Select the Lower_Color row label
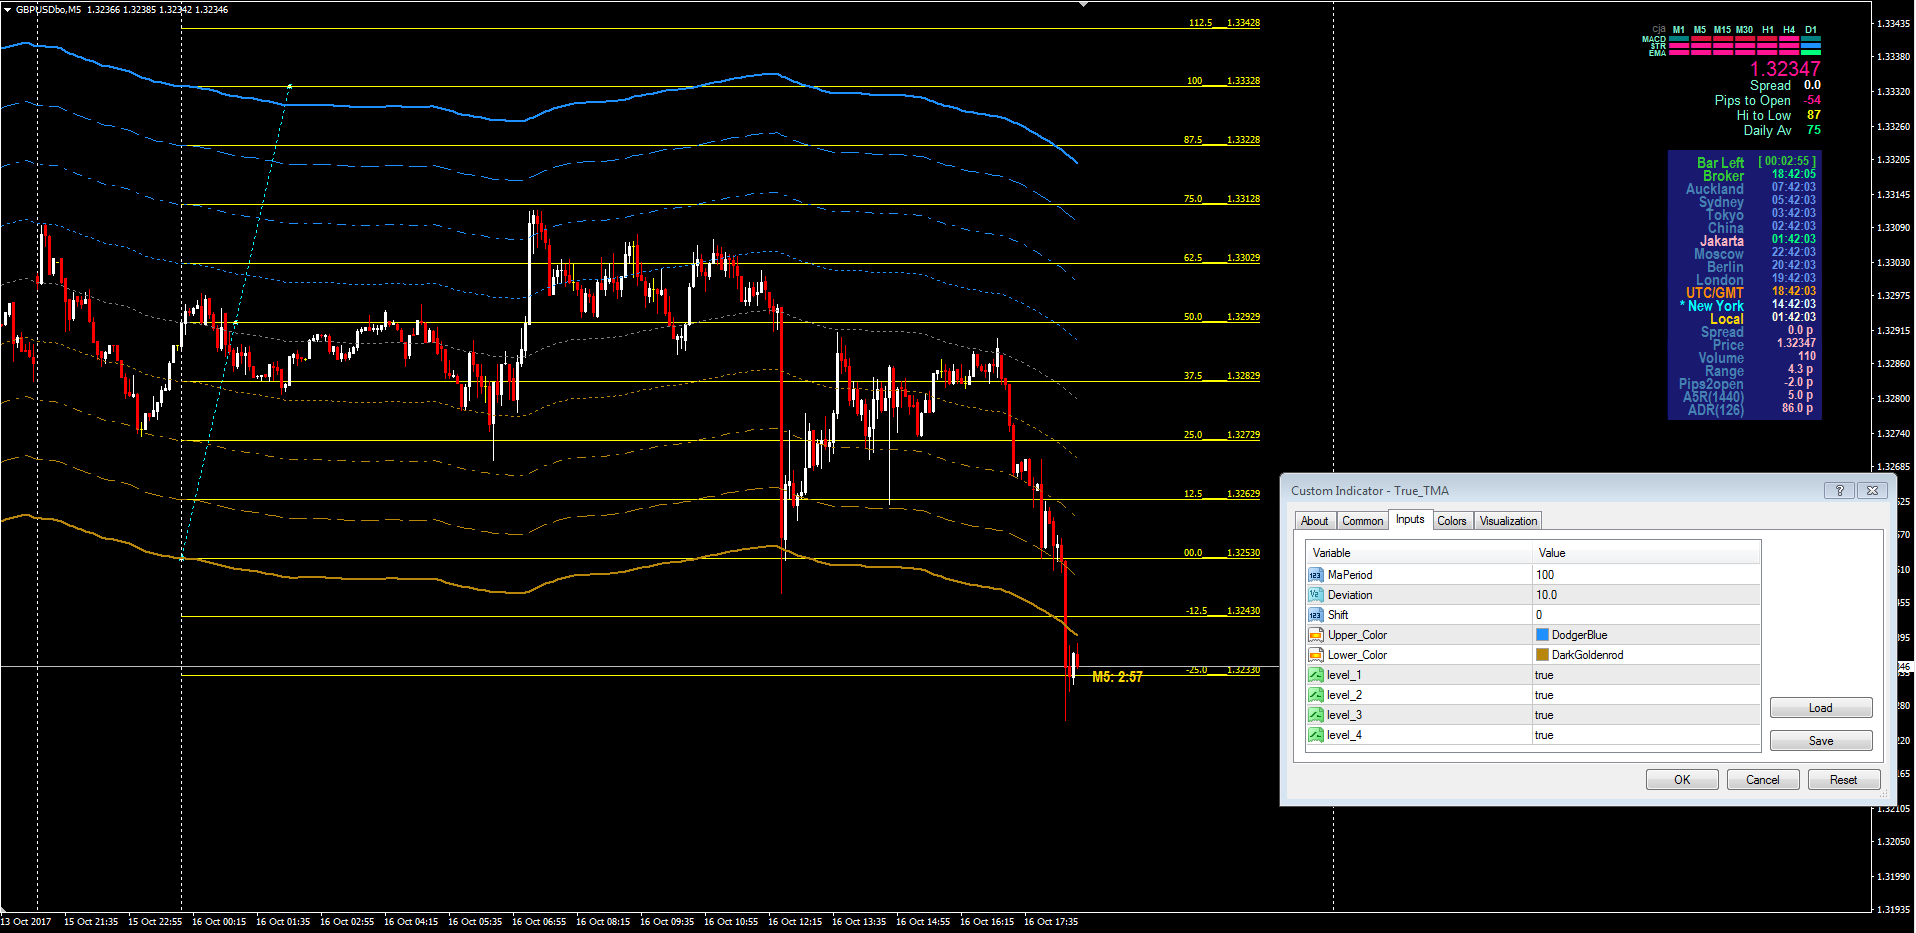 [x=1357, y=655]
